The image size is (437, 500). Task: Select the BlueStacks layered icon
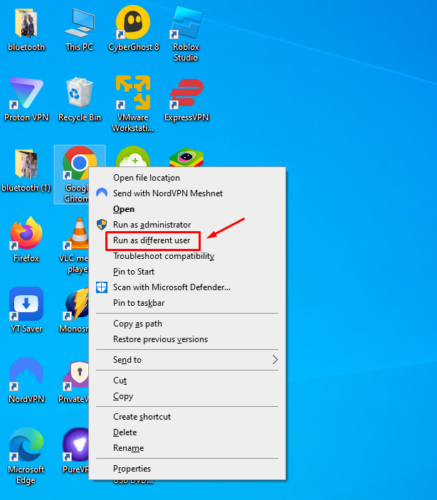click(x=186, y=157)
